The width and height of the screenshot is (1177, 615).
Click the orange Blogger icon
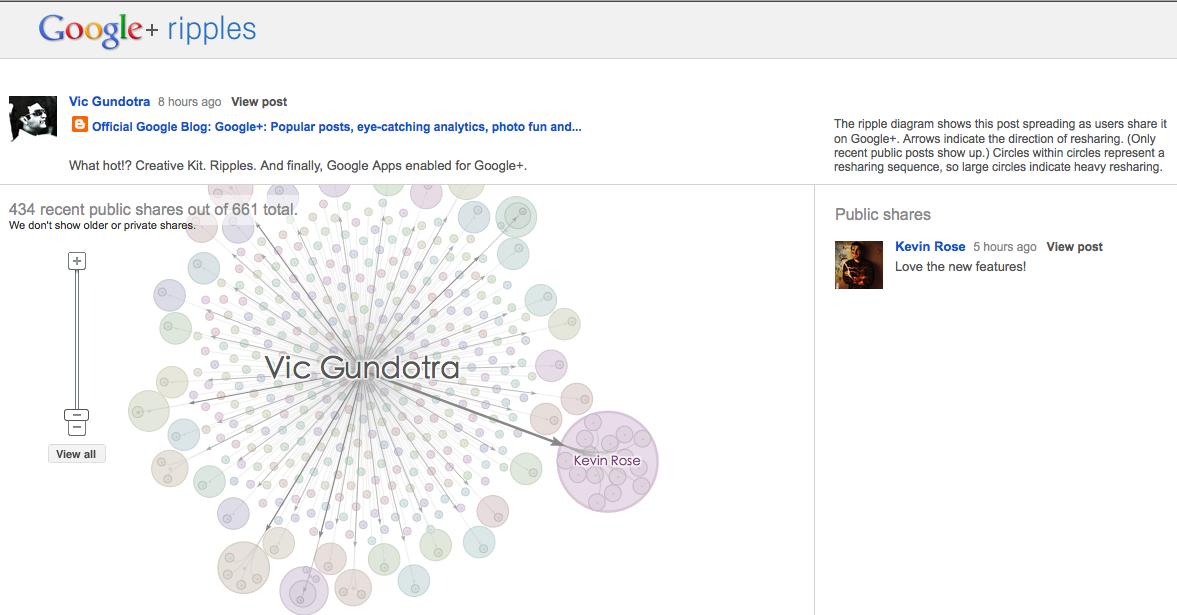80,125
